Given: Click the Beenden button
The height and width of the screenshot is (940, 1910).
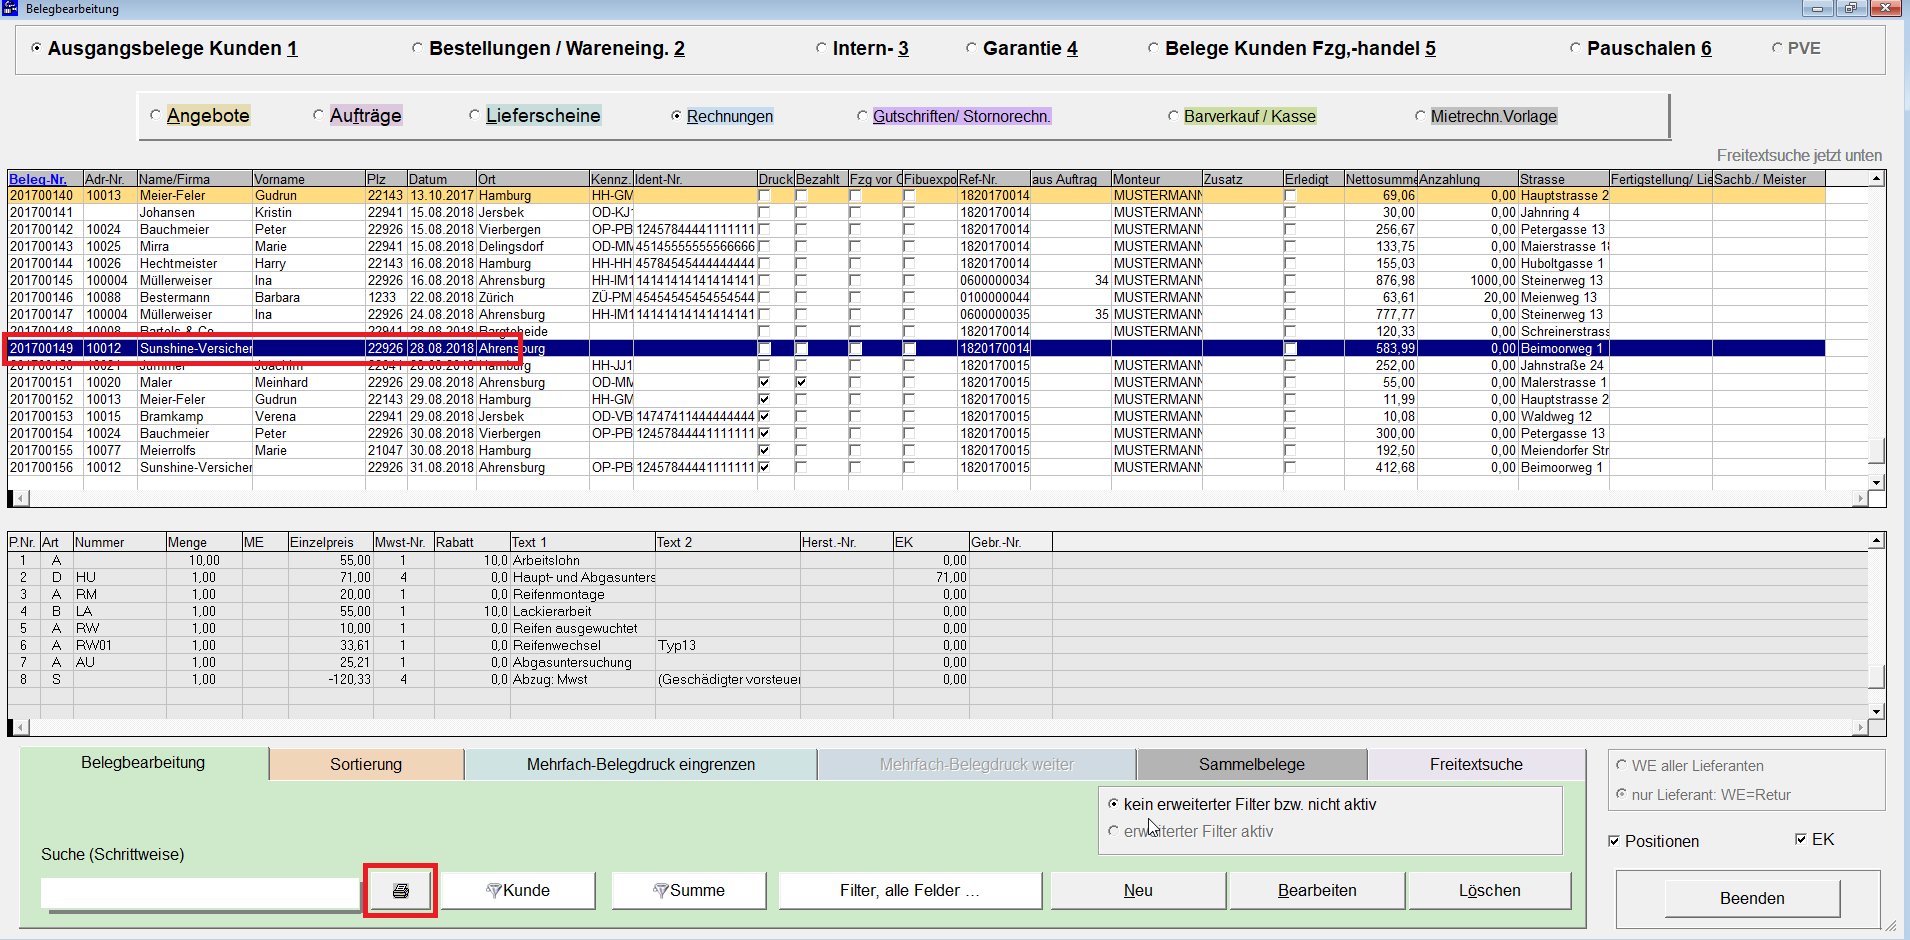Looking at the screenshot, I should [x=1752, y=898].
